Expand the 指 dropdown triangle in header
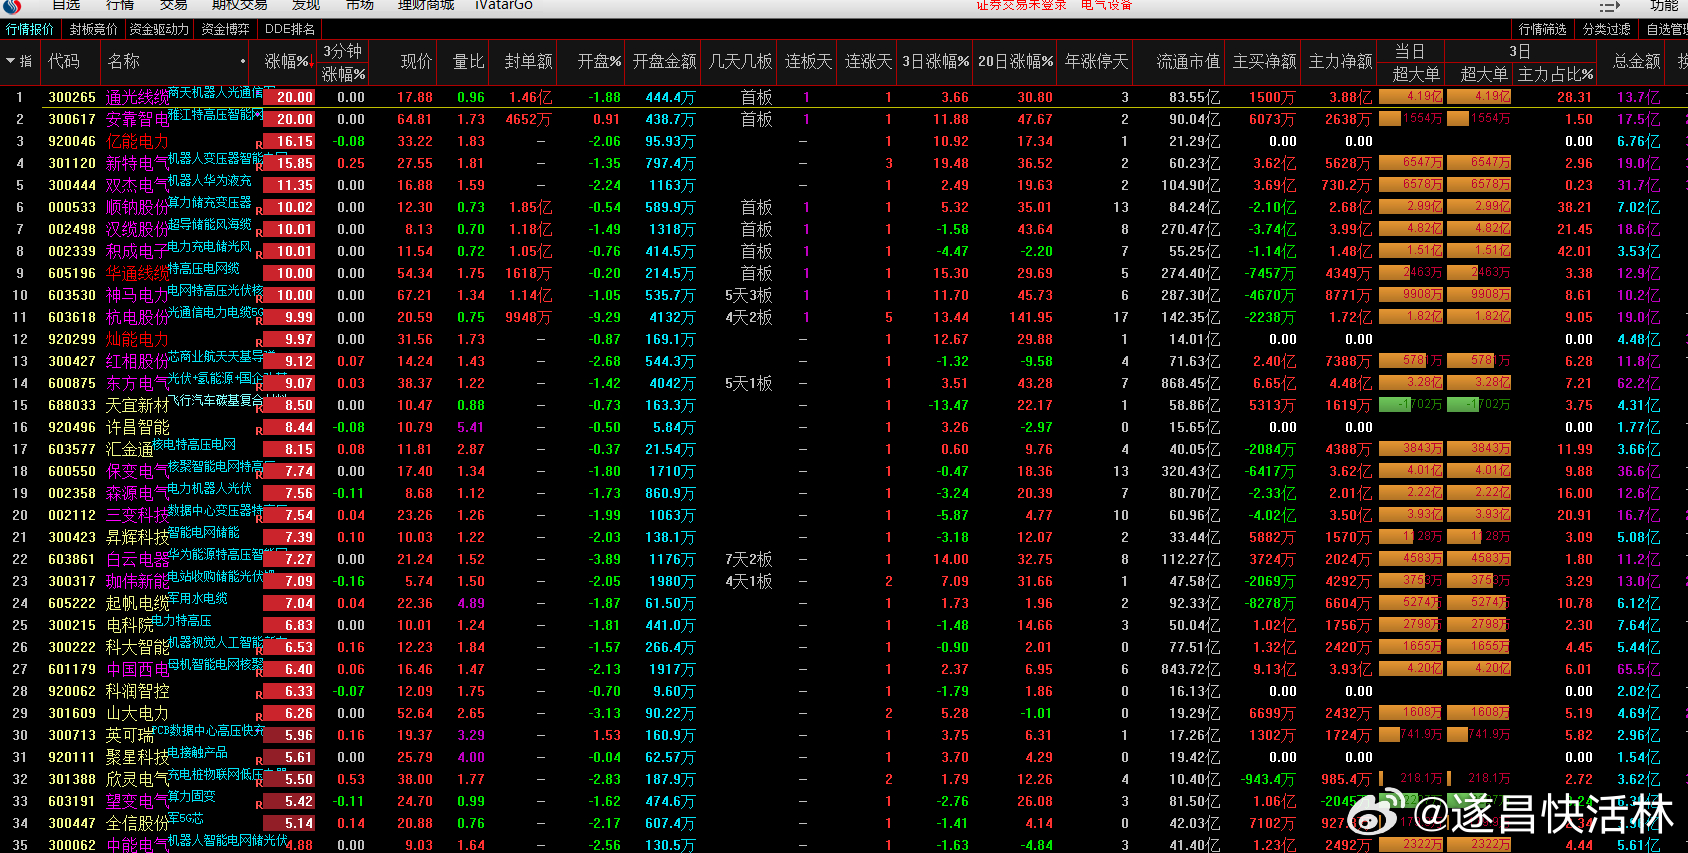 click(x=10, y=61)
